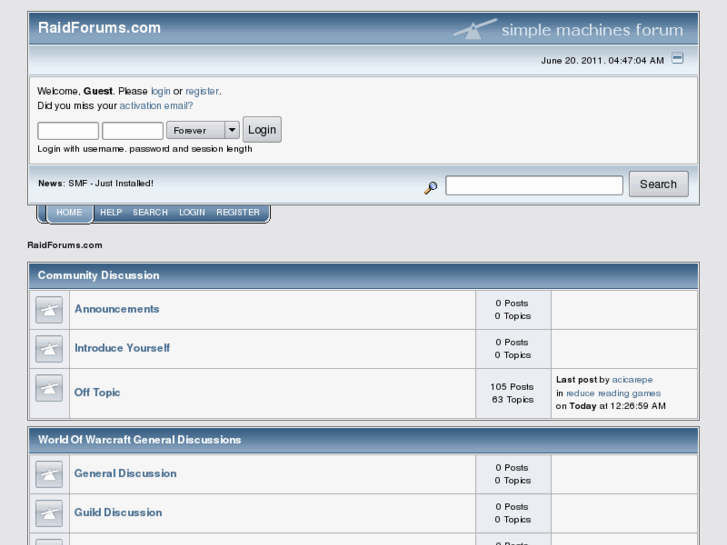Click the Off Topic board icon
This screenshot has height=545, width=727.
(x=49, y=388)
